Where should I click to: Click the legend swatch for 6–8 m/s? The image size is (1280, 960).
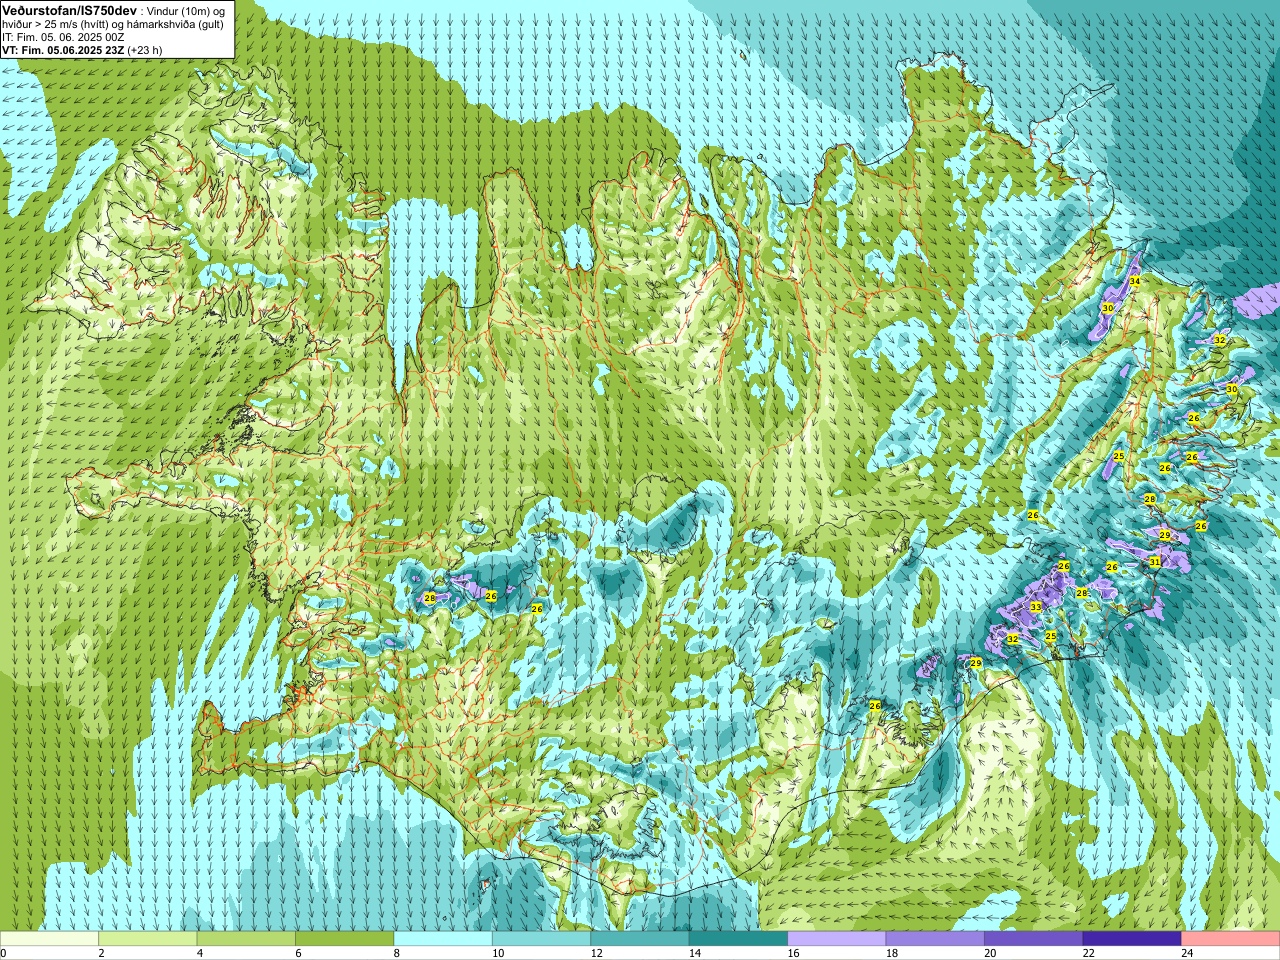coord(344,939)
